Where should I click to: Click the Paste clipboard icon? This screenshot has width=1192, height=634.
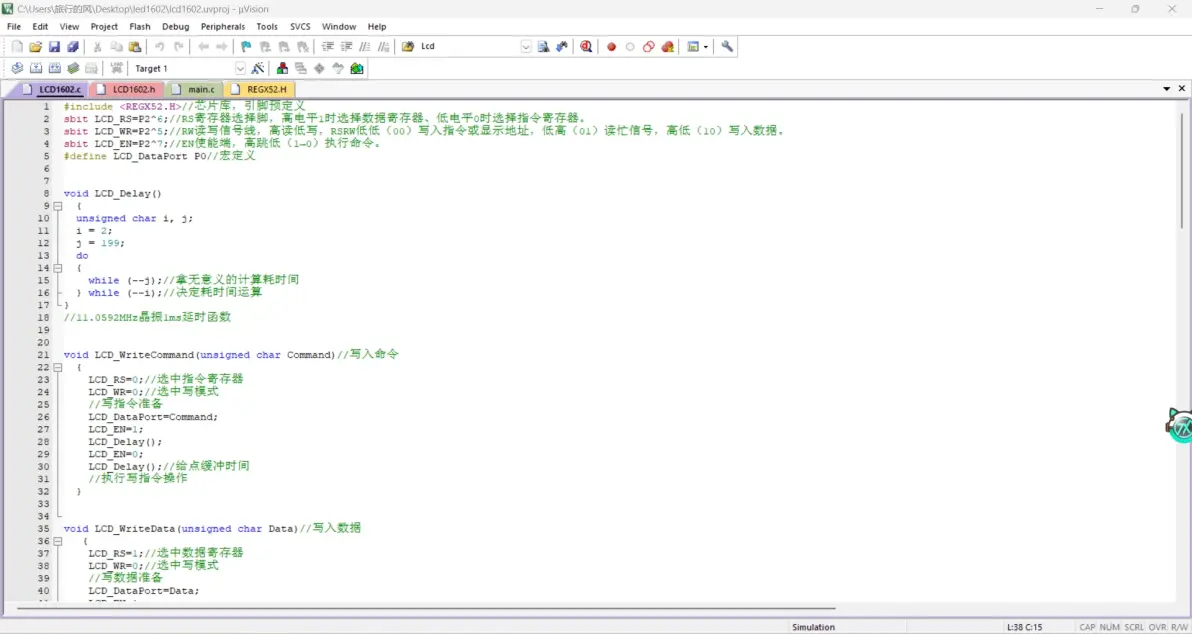coord(135,46)
